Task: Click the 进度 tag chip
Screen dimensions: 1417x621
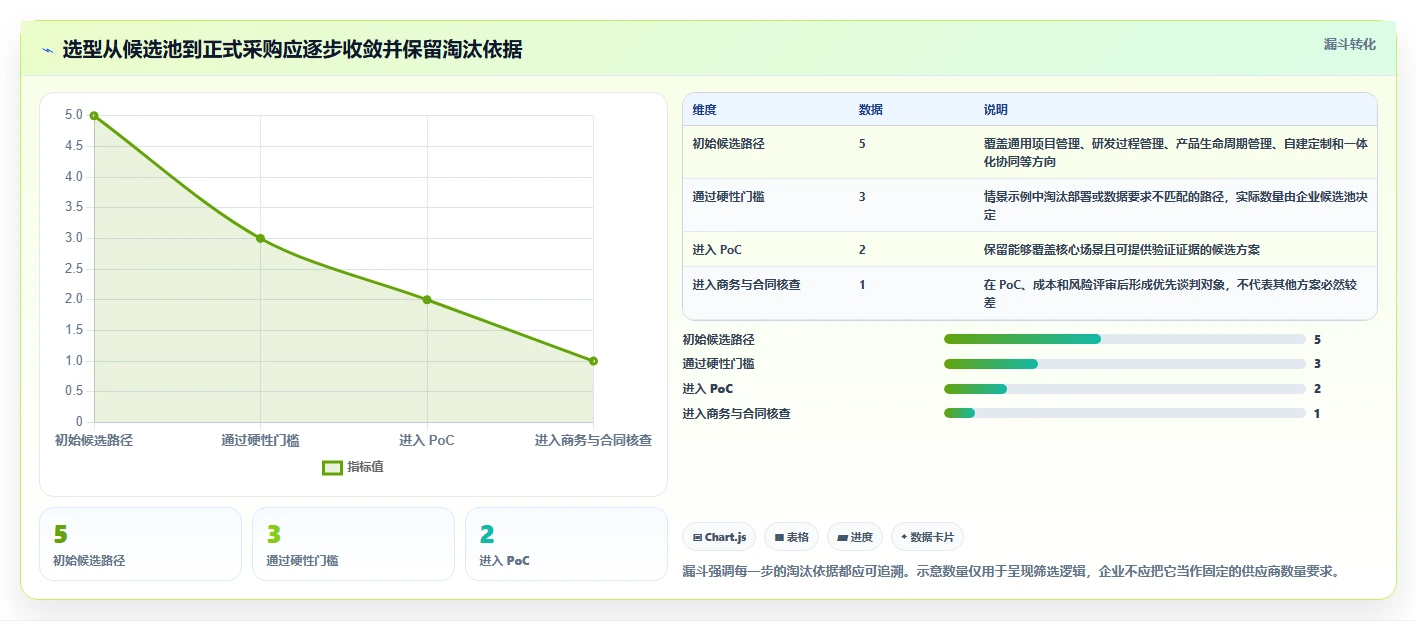Action: (x=855, y=537)
